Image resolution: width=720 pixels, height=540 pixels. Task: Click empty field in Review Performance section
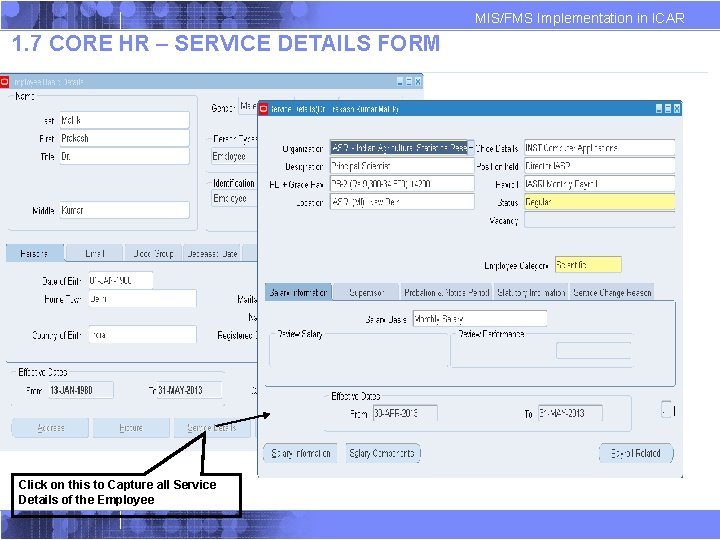593,350
